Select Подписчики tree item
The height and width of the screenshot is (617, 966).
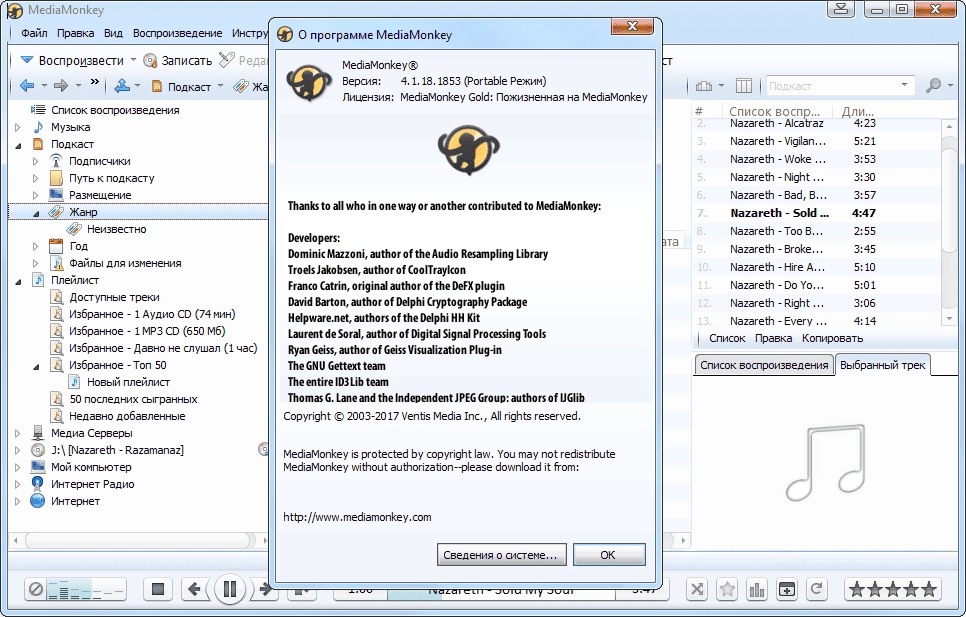100,161
